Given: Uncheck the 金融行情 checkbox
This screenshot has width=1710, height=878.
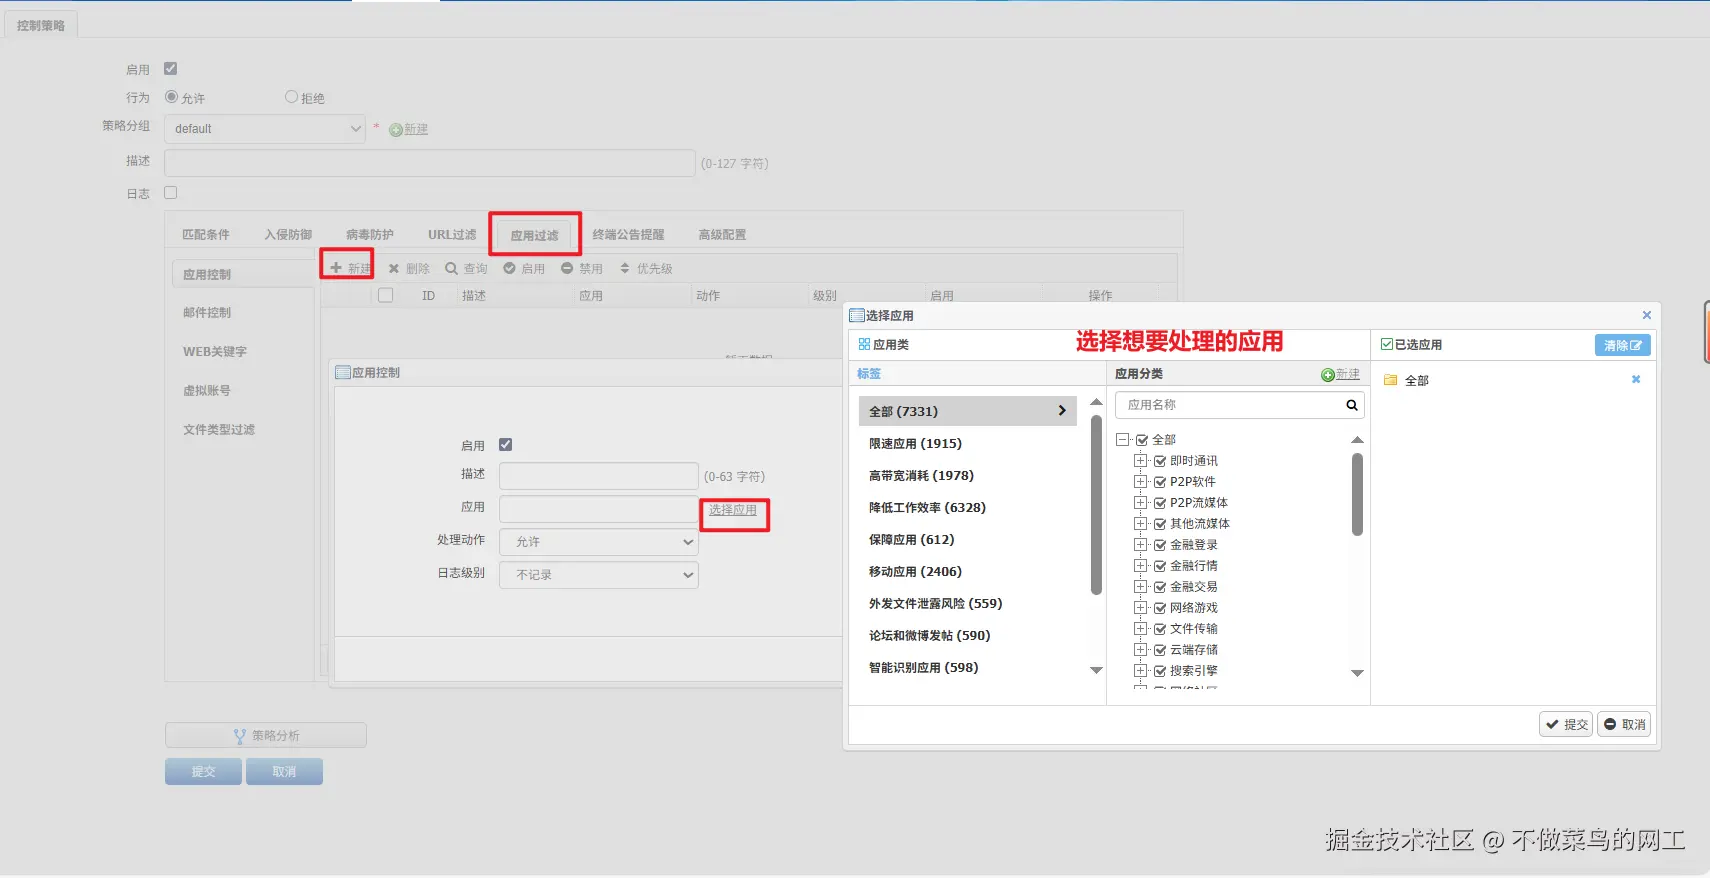Looking at the screenshot, I should [x=1160, y=566].
